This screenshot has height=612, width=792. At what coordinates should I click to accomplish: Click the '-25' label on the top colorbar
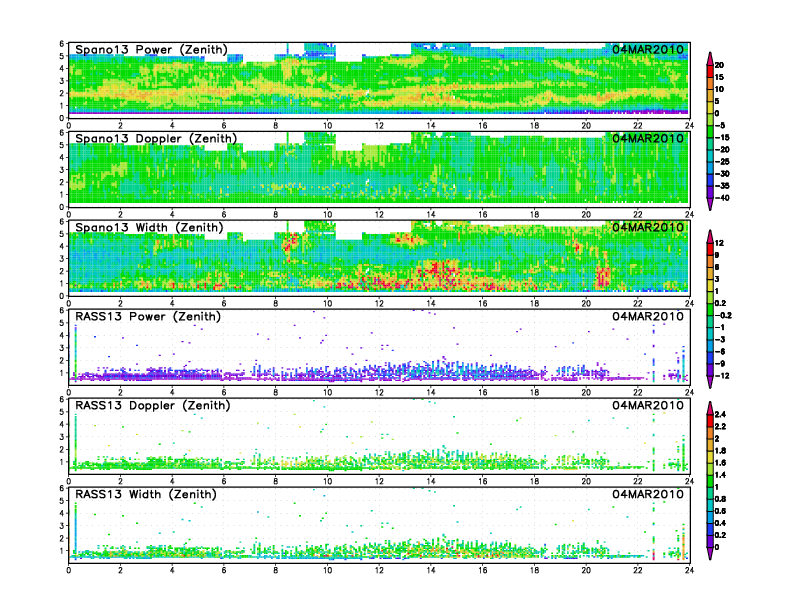(722, 162)
